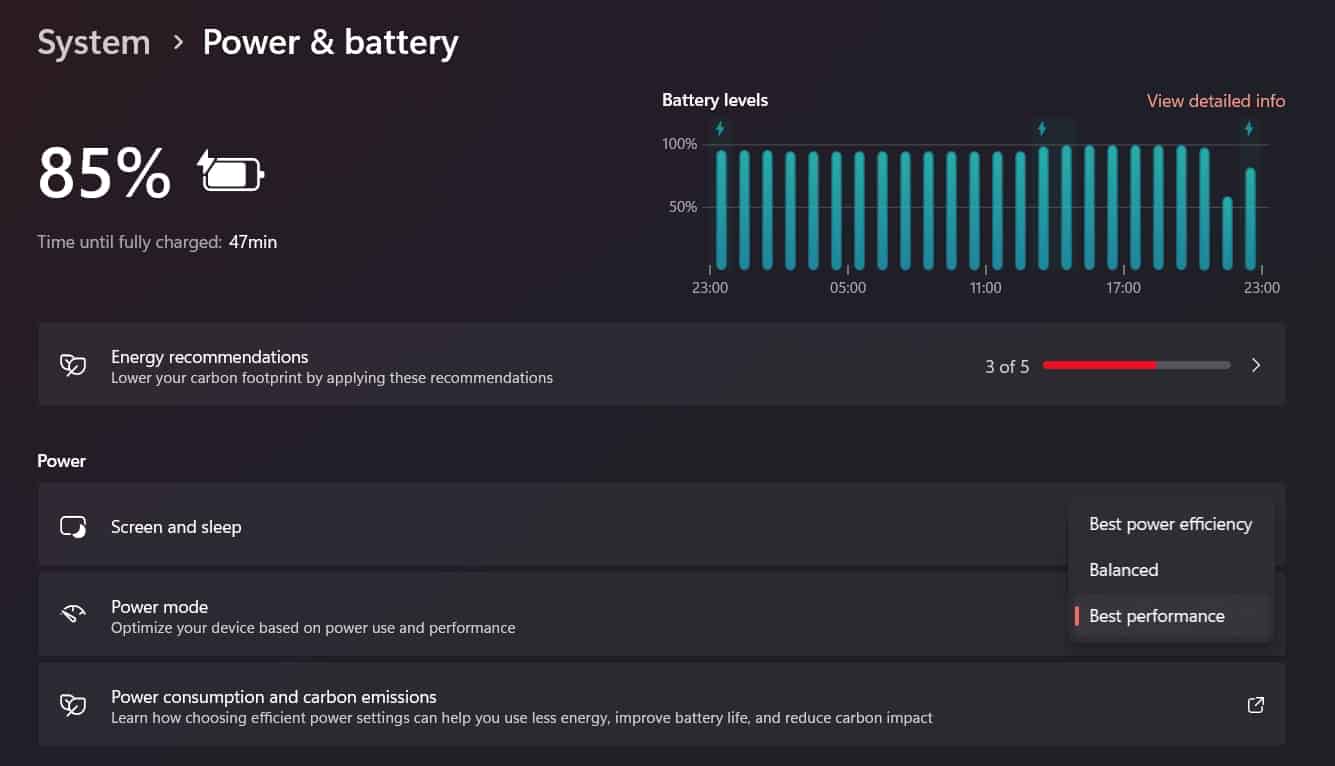
Task: Click the charging battery icon beside 85%
Action: tap(231, 172)
